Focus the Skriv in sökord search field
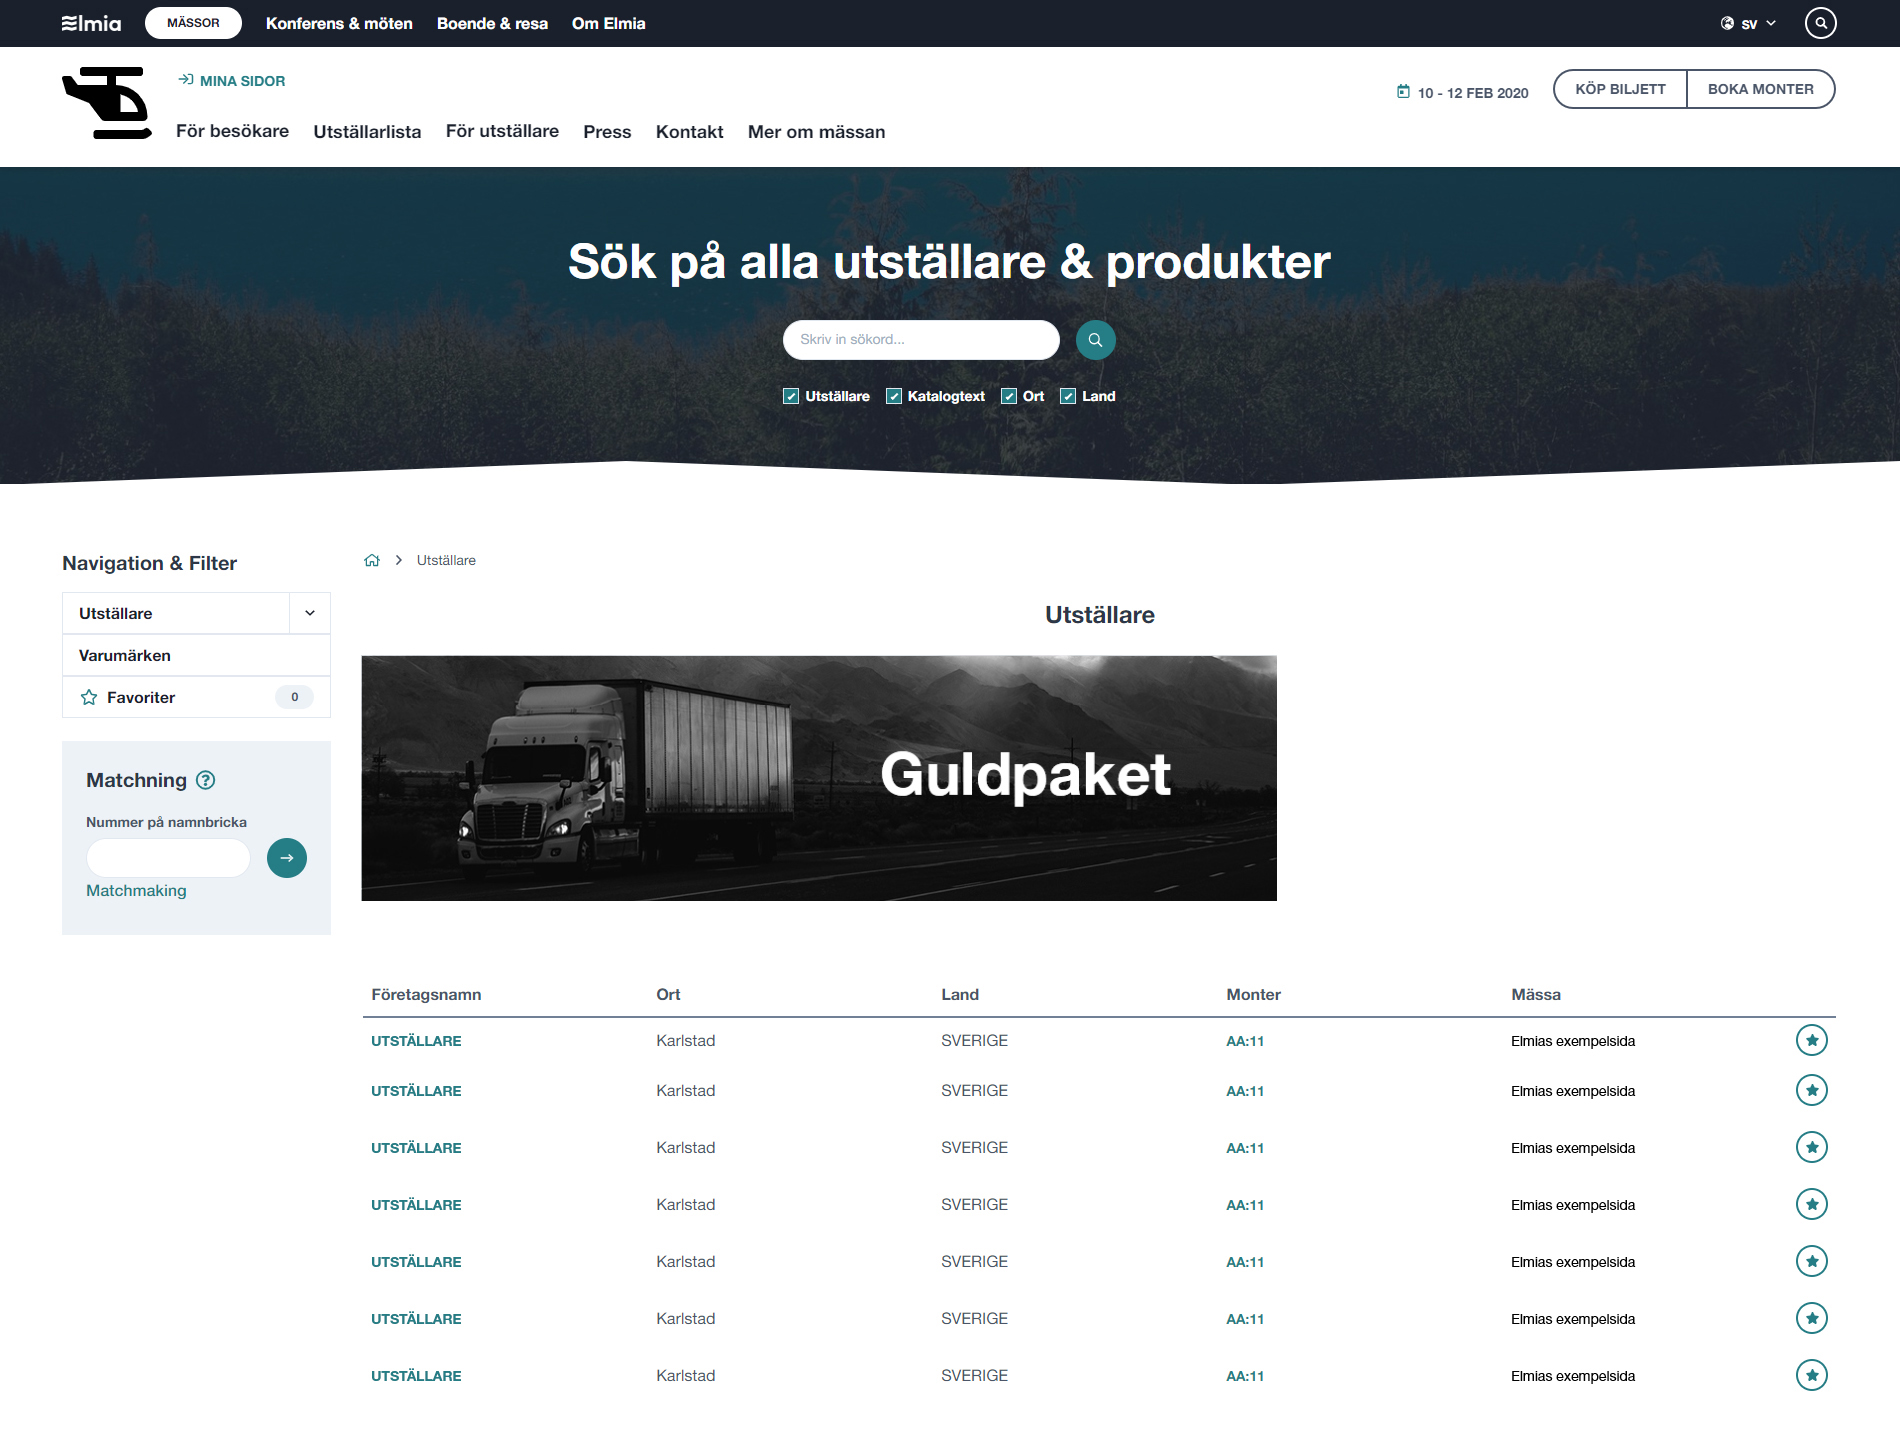The width and height of the screenshot is (1900, 1432). click(921, 340)
